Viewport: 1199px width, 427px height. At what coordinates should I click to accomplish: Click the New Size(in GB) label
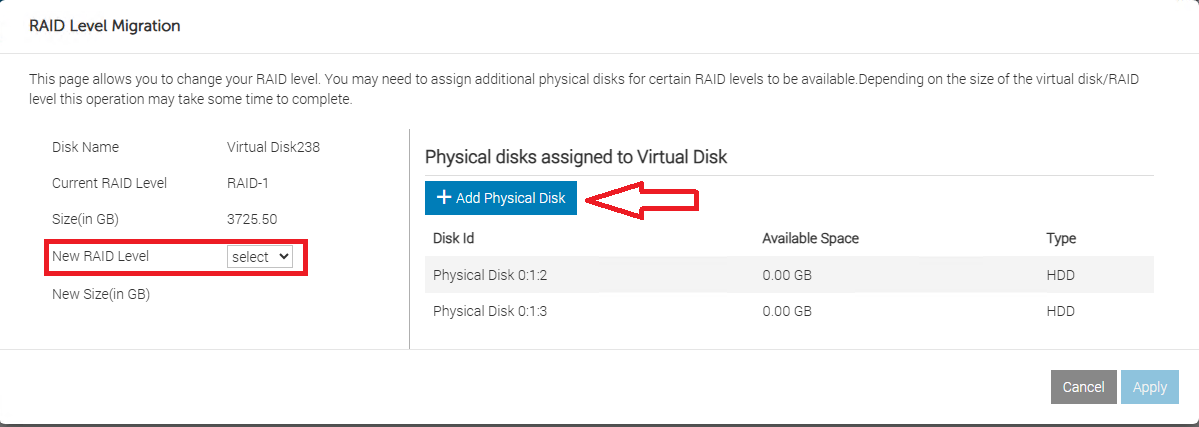[x=101, y=294]
